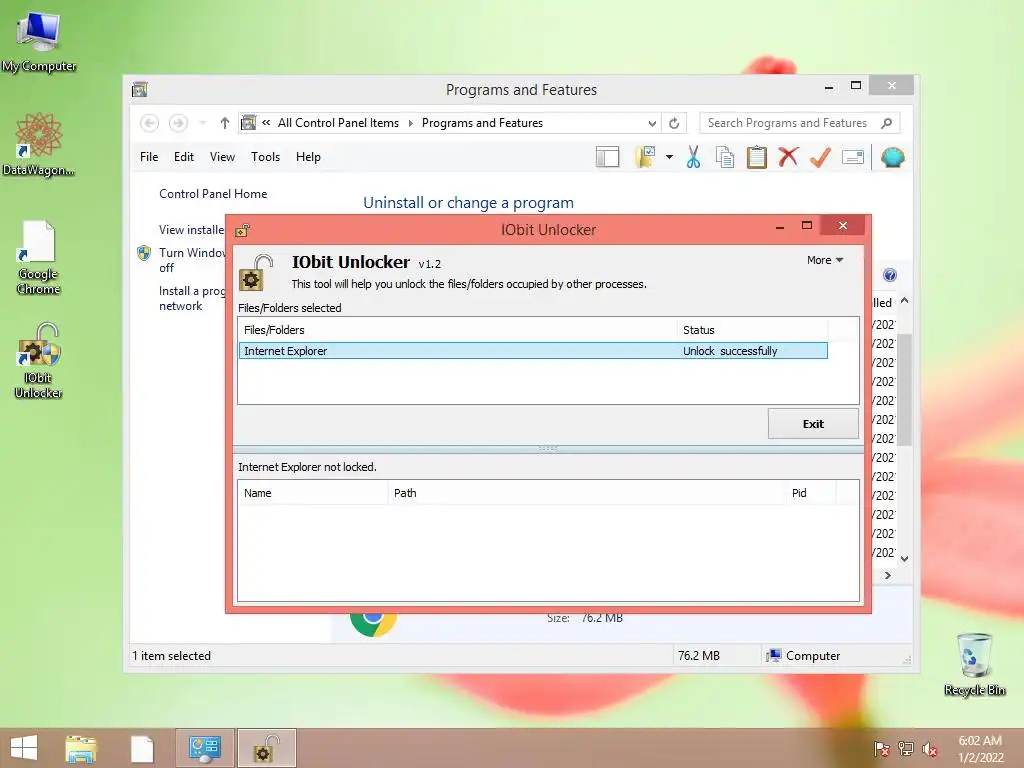
Task: Click the orange checkmark toolbar icon
Action: [820, 157]
